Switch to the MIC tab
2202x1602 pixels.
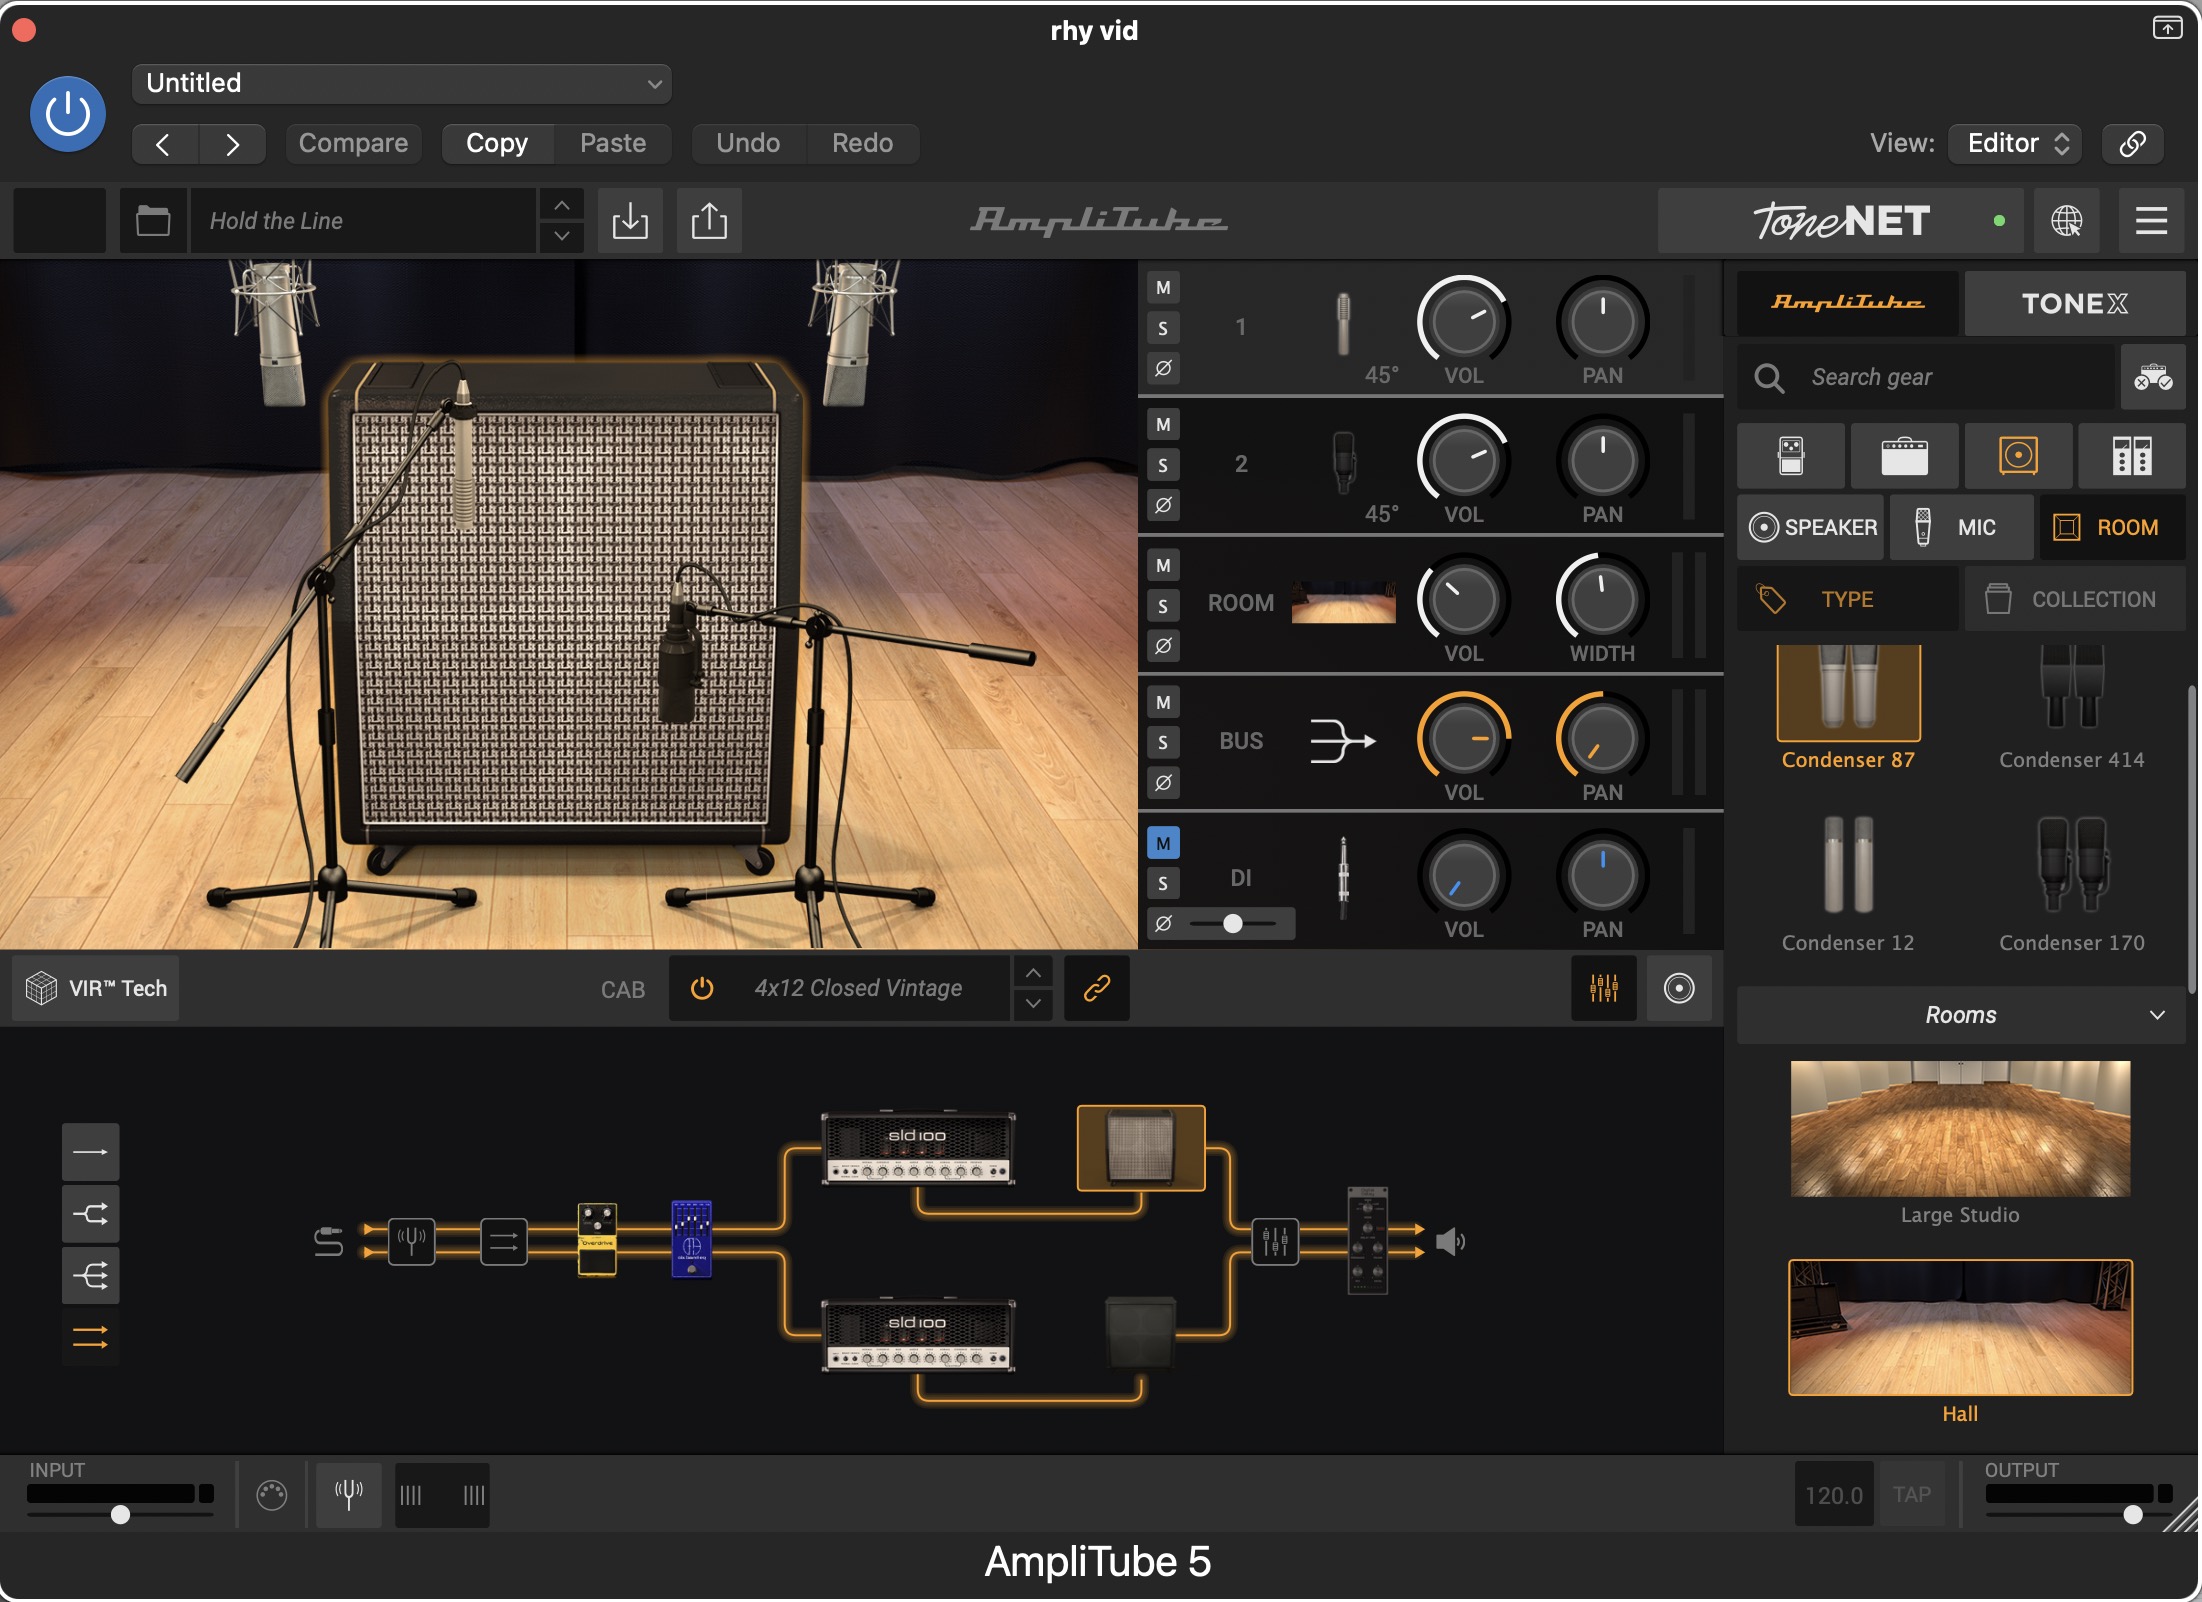click(x=1960, y=527)
